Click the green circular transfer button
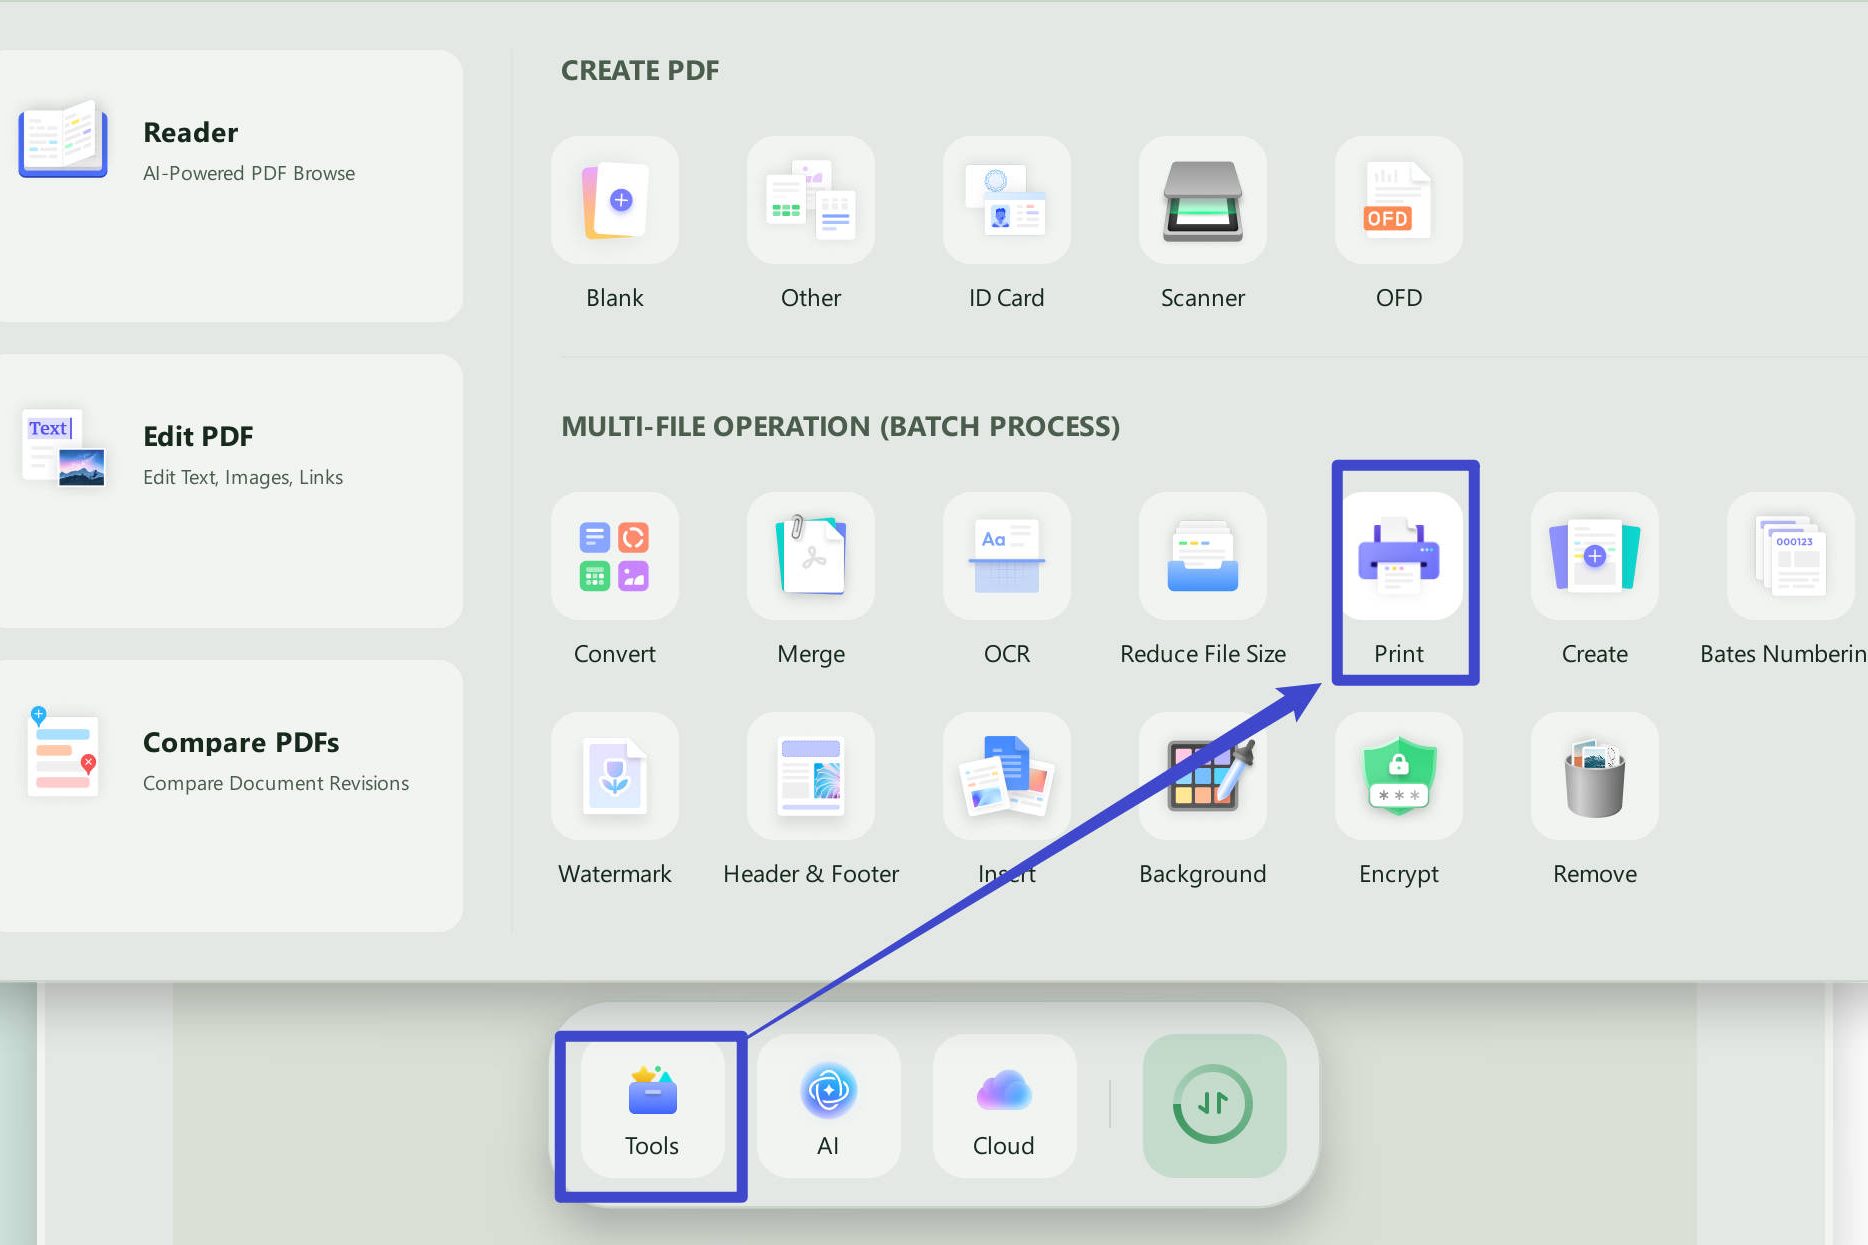Viewport: 1868px width, 1245px height. click(x=1214, y=1106)
